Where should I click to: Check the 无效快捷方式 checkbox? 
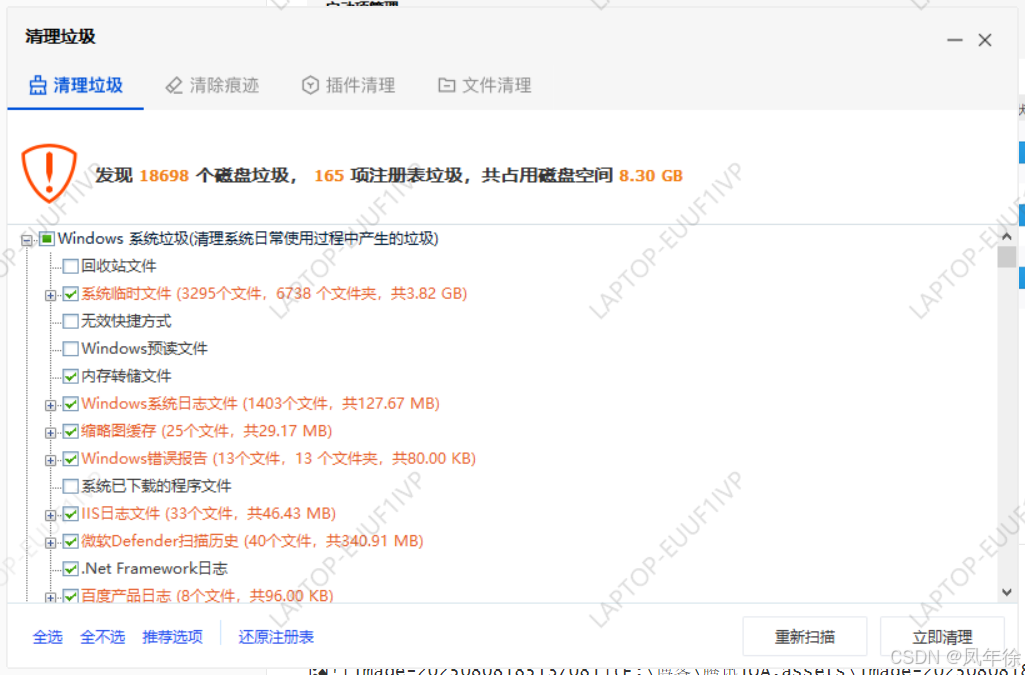(71, 321)
